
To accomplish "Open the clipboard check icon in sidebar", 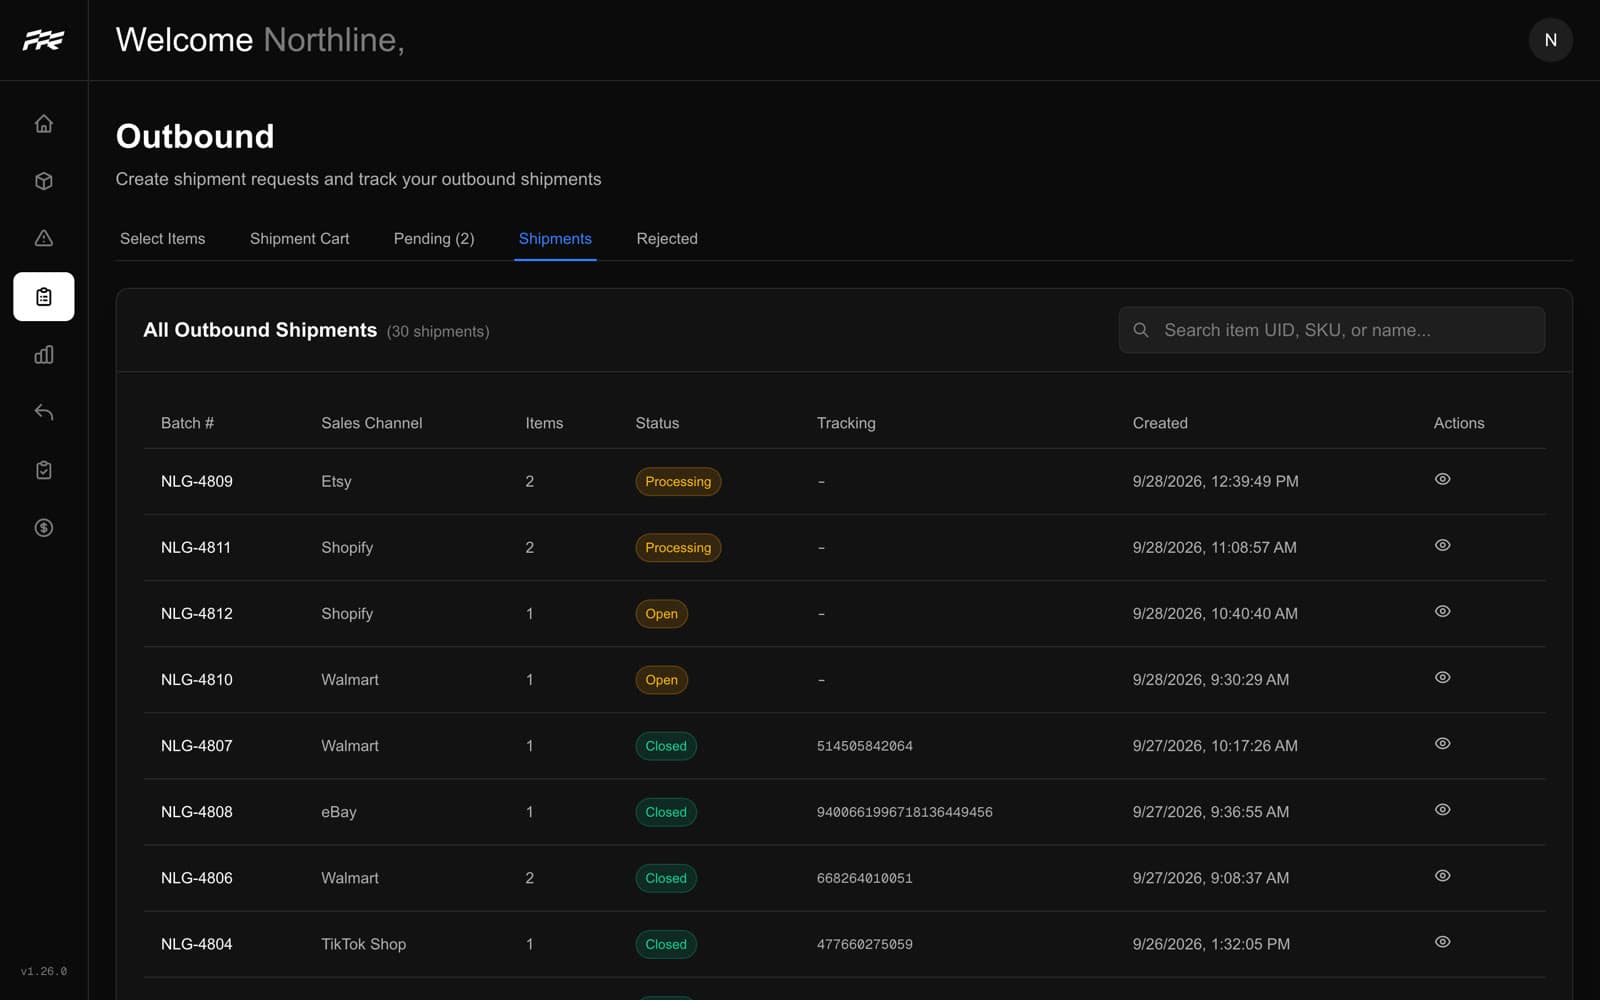I will 43,470.
